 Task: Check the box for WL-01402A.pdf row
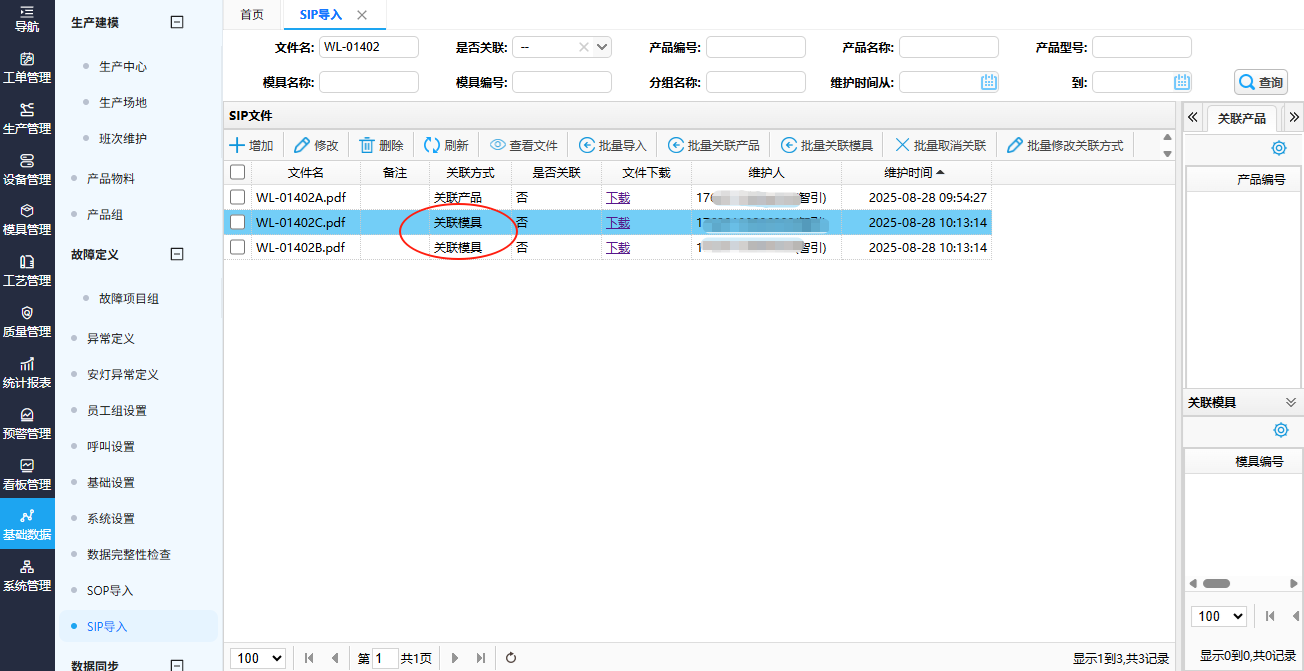pyautogui.click(x=238, y=197)
